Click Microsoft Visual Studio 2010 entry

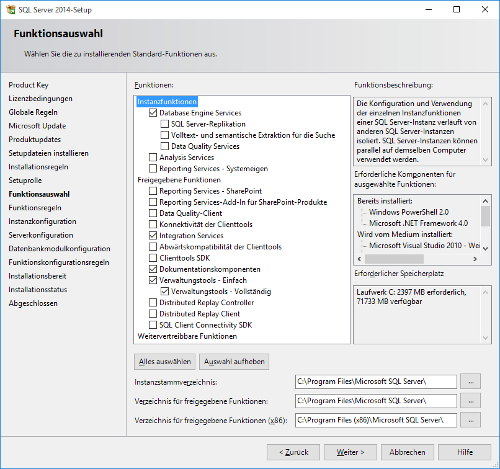coord(424,245)
